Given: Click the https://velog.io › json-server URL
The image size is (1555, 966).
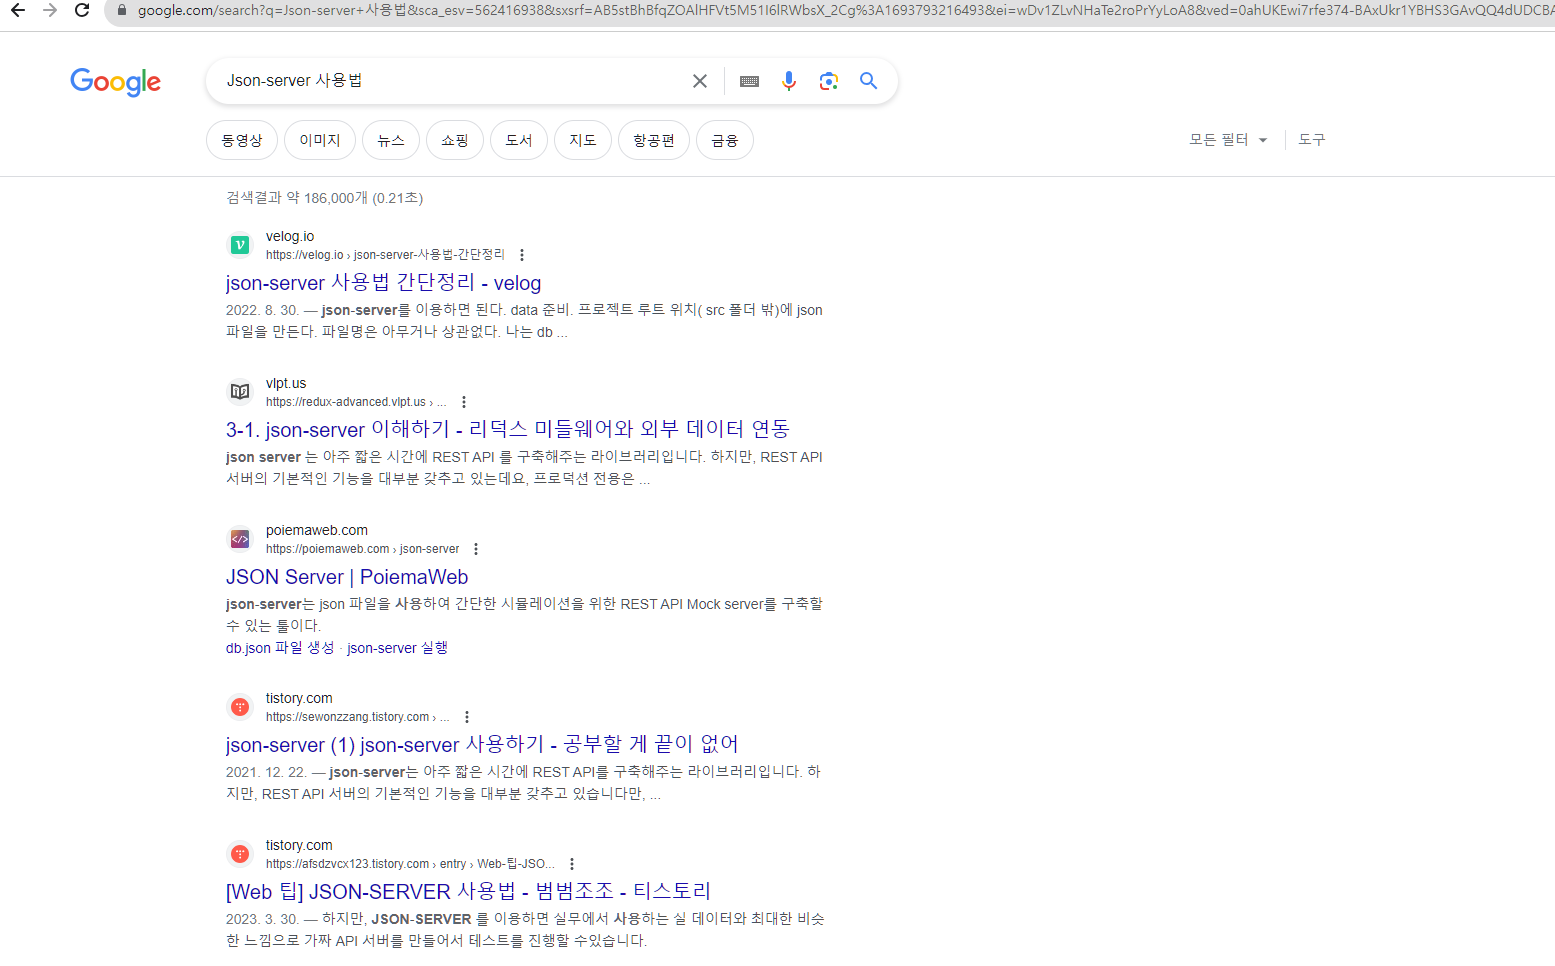Looking at the screenshot, I should point(386,255).
